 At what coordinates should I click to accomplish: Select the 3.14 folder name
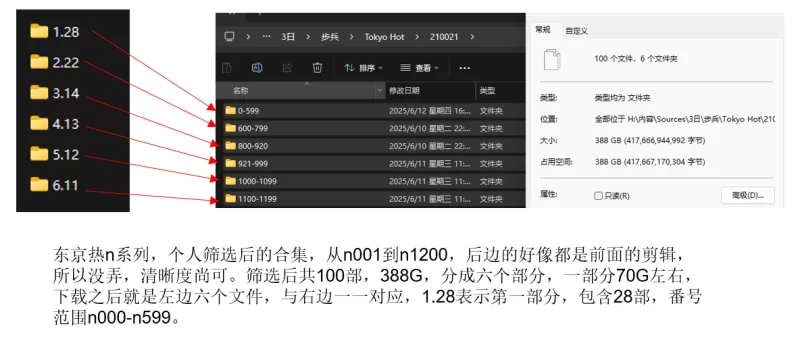pyautogui.click(x=66, y=93)
